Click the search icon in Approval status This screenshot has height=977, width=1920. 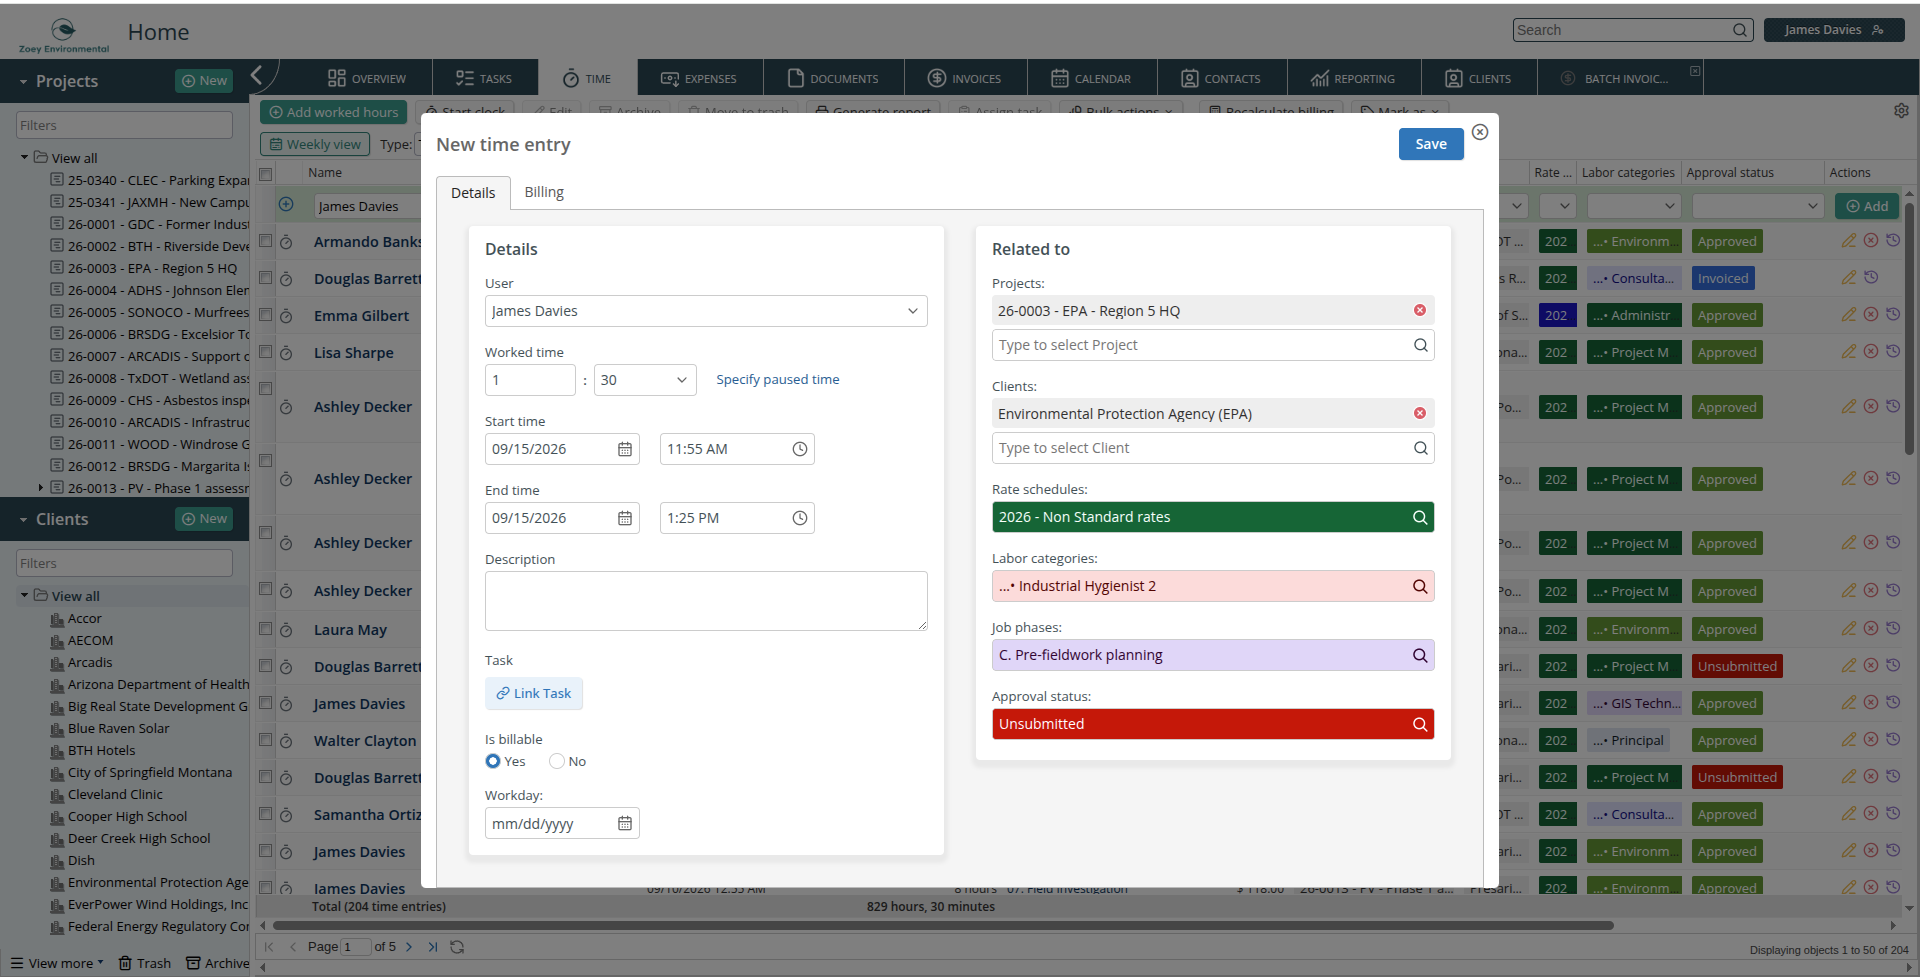pyautogui.click(x=1420, y=724)
